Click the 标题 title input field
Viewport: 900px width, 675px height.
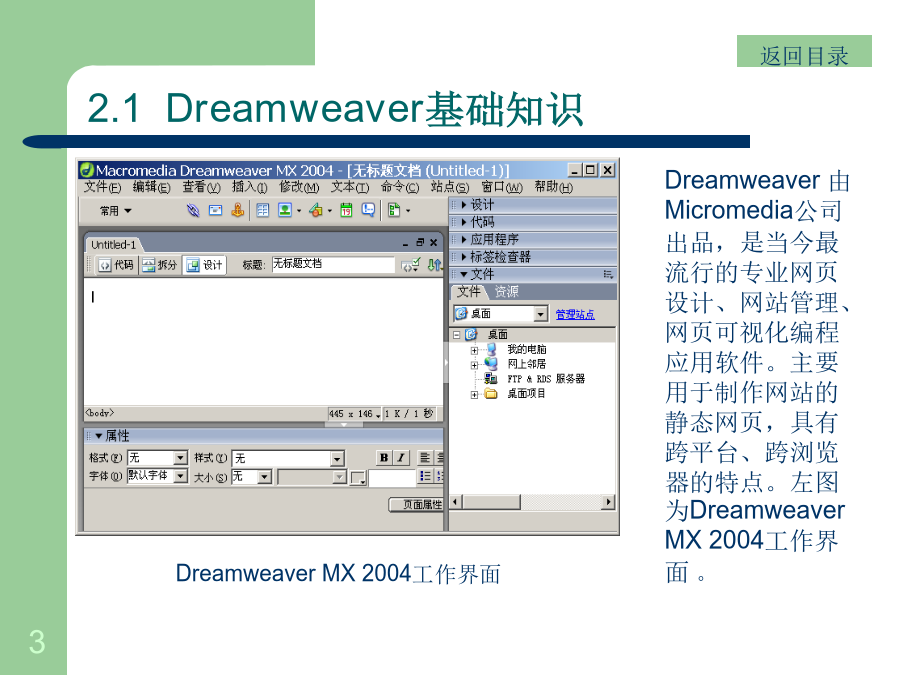[x=333, y=264]
